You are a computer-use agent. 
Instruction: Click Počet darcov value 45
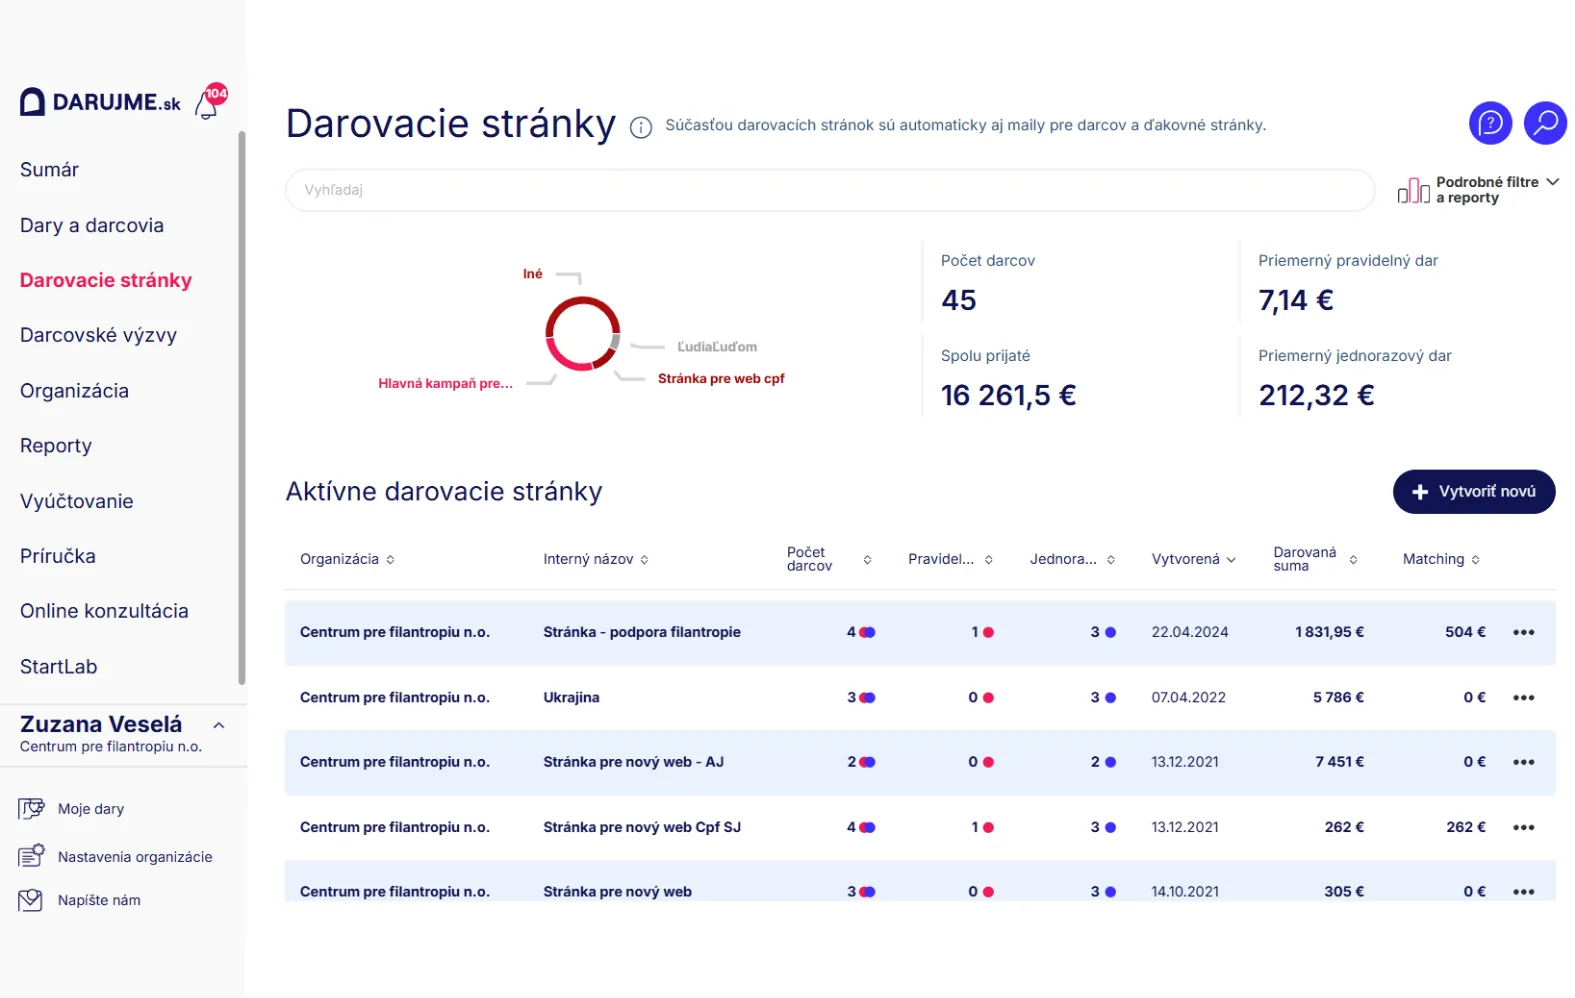pyautogui.click(x=958, y=300)
